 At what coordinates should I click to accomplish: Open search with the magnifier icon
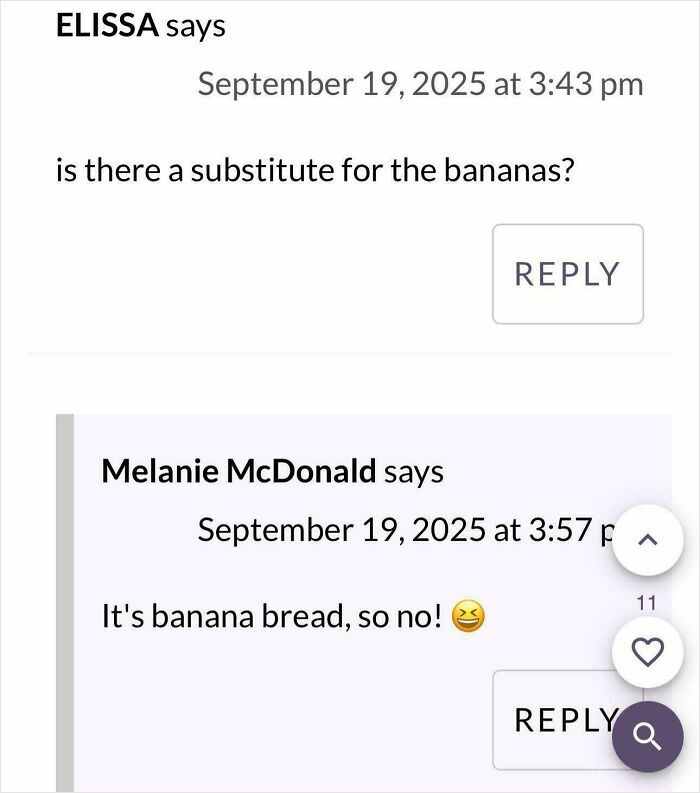click(648, 737)
